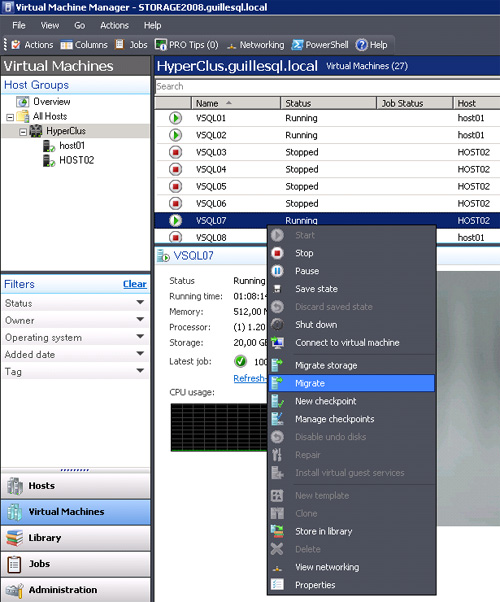Screen dimensions: 500x602
Task: Click the Refresh link under Latest job
Action: click(249, 378)
